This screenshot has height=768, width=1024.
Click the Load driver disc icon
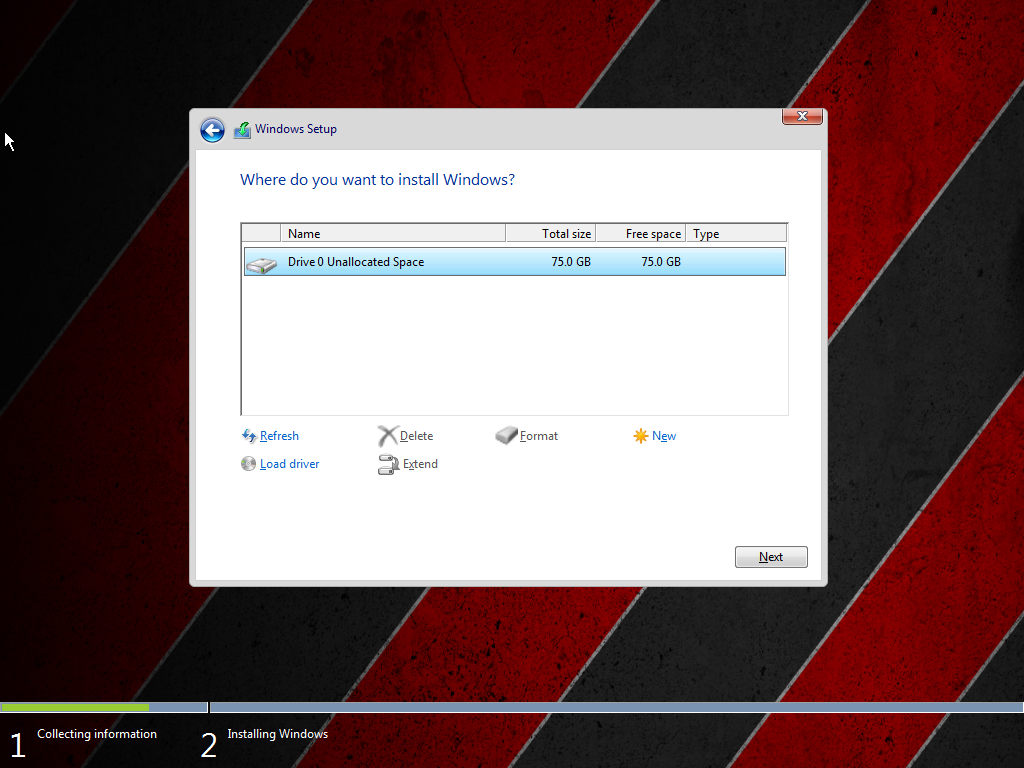pyautogui.click(x=248, y=464)
